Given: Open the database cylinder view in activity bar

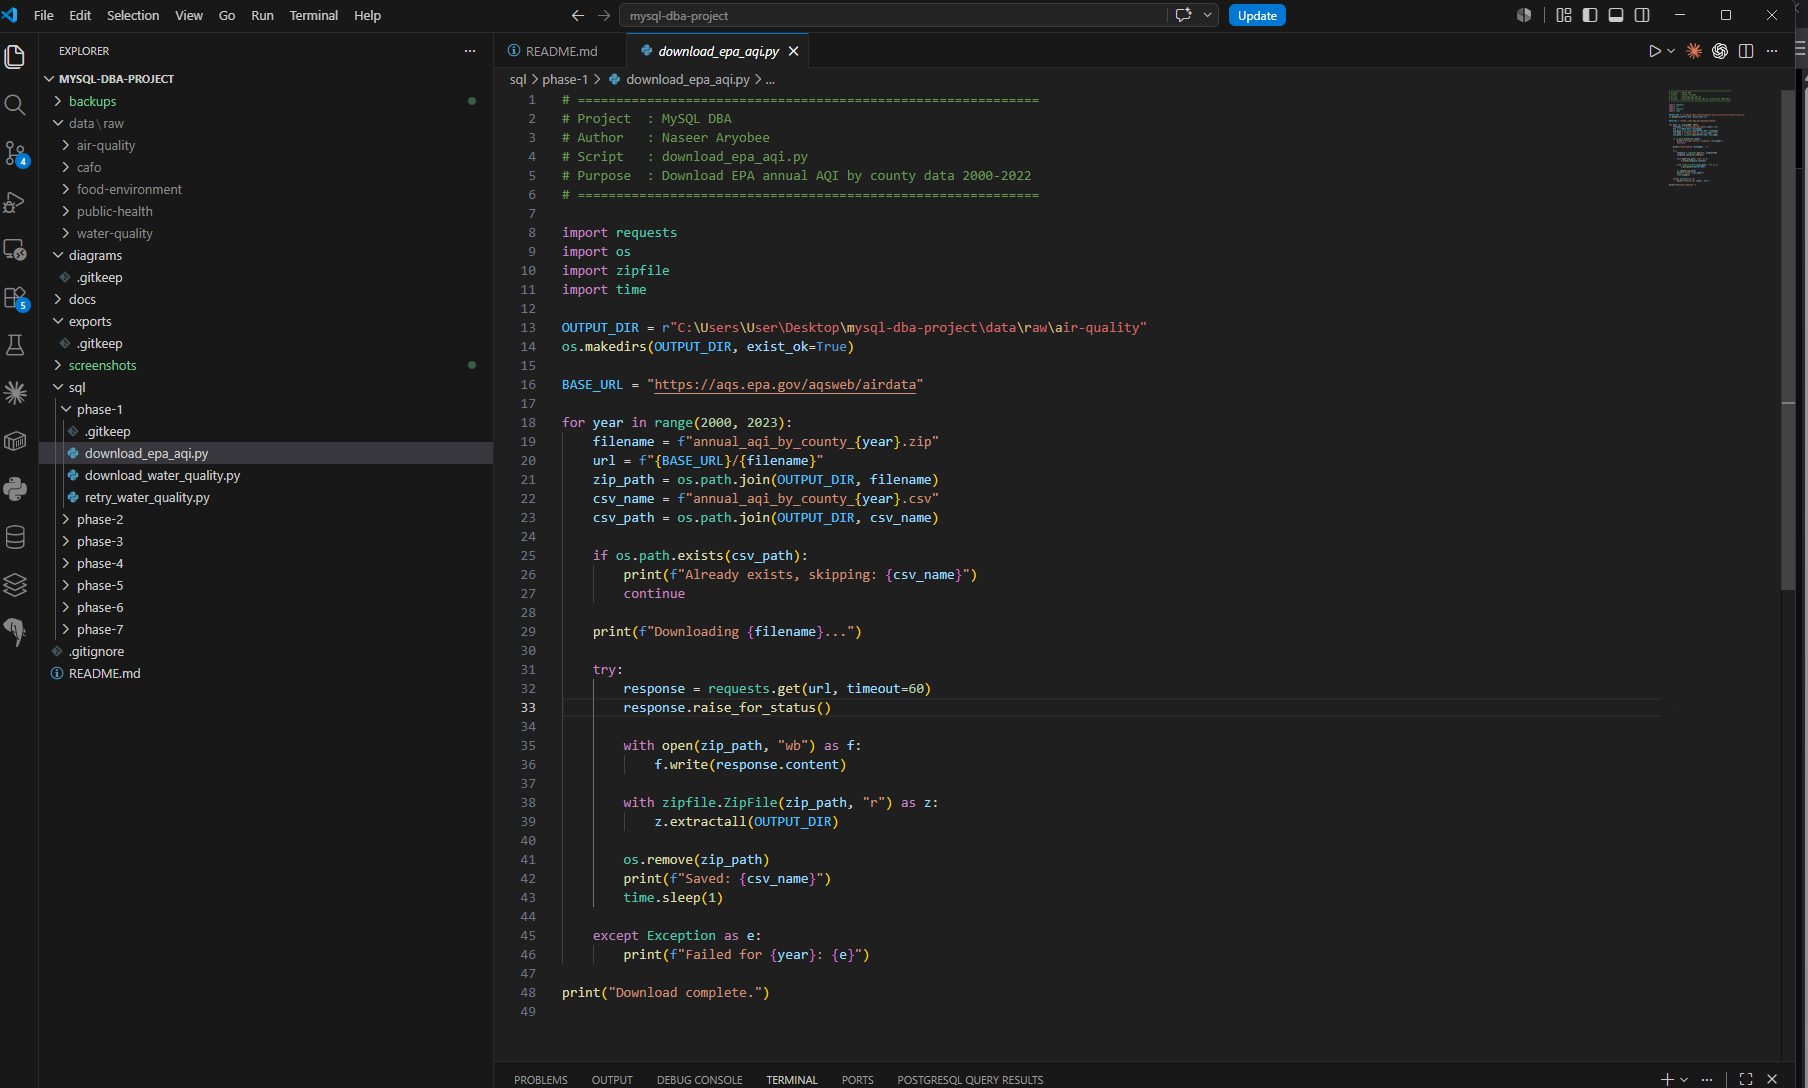Looking at the screenshot, I should click(15, 537).
